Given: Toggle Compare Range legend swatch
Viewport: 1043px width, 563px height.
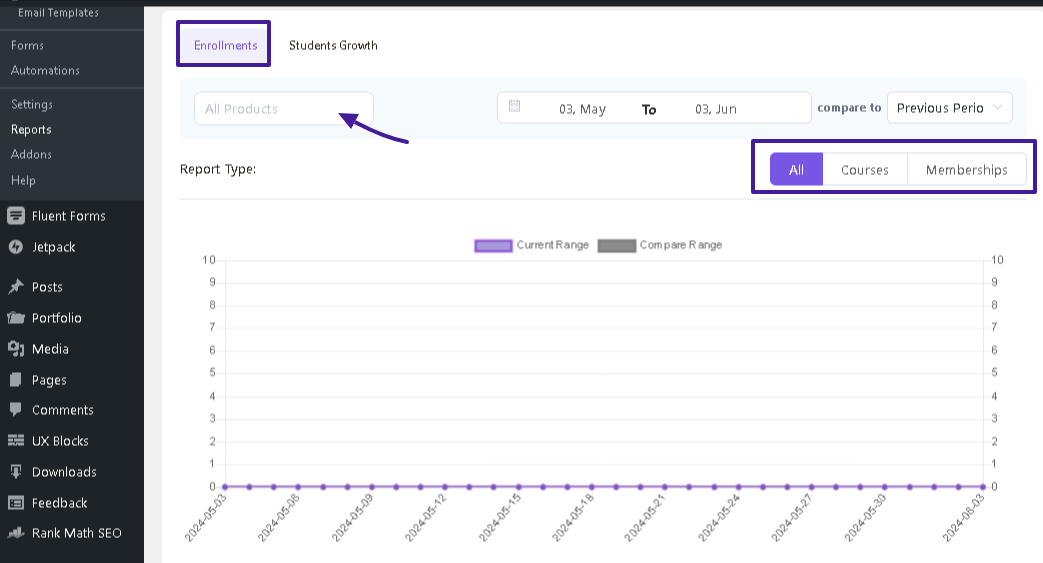Looking at the screenshot, I should tap(617, 246).
